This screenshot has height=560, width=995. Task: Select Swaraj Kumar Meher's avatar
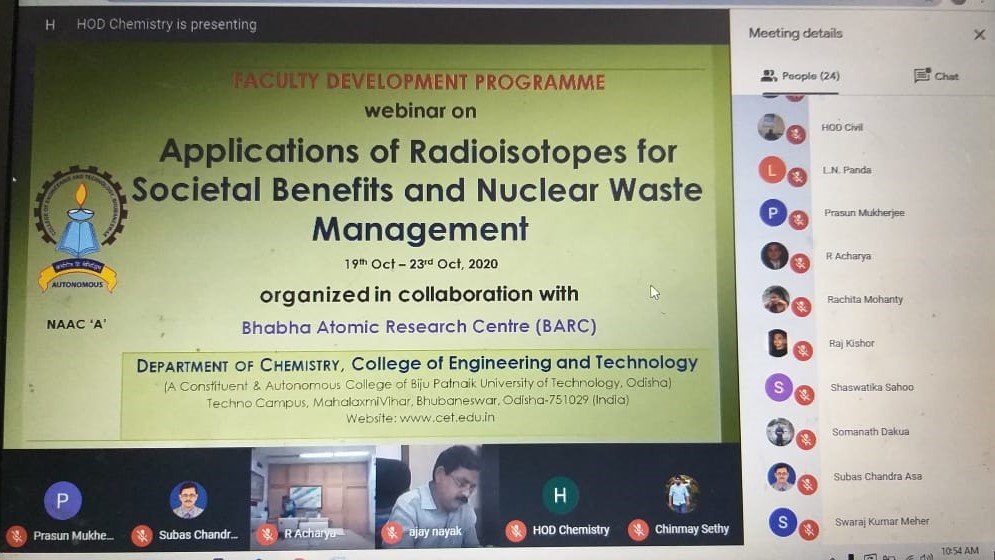pos(782,521)
